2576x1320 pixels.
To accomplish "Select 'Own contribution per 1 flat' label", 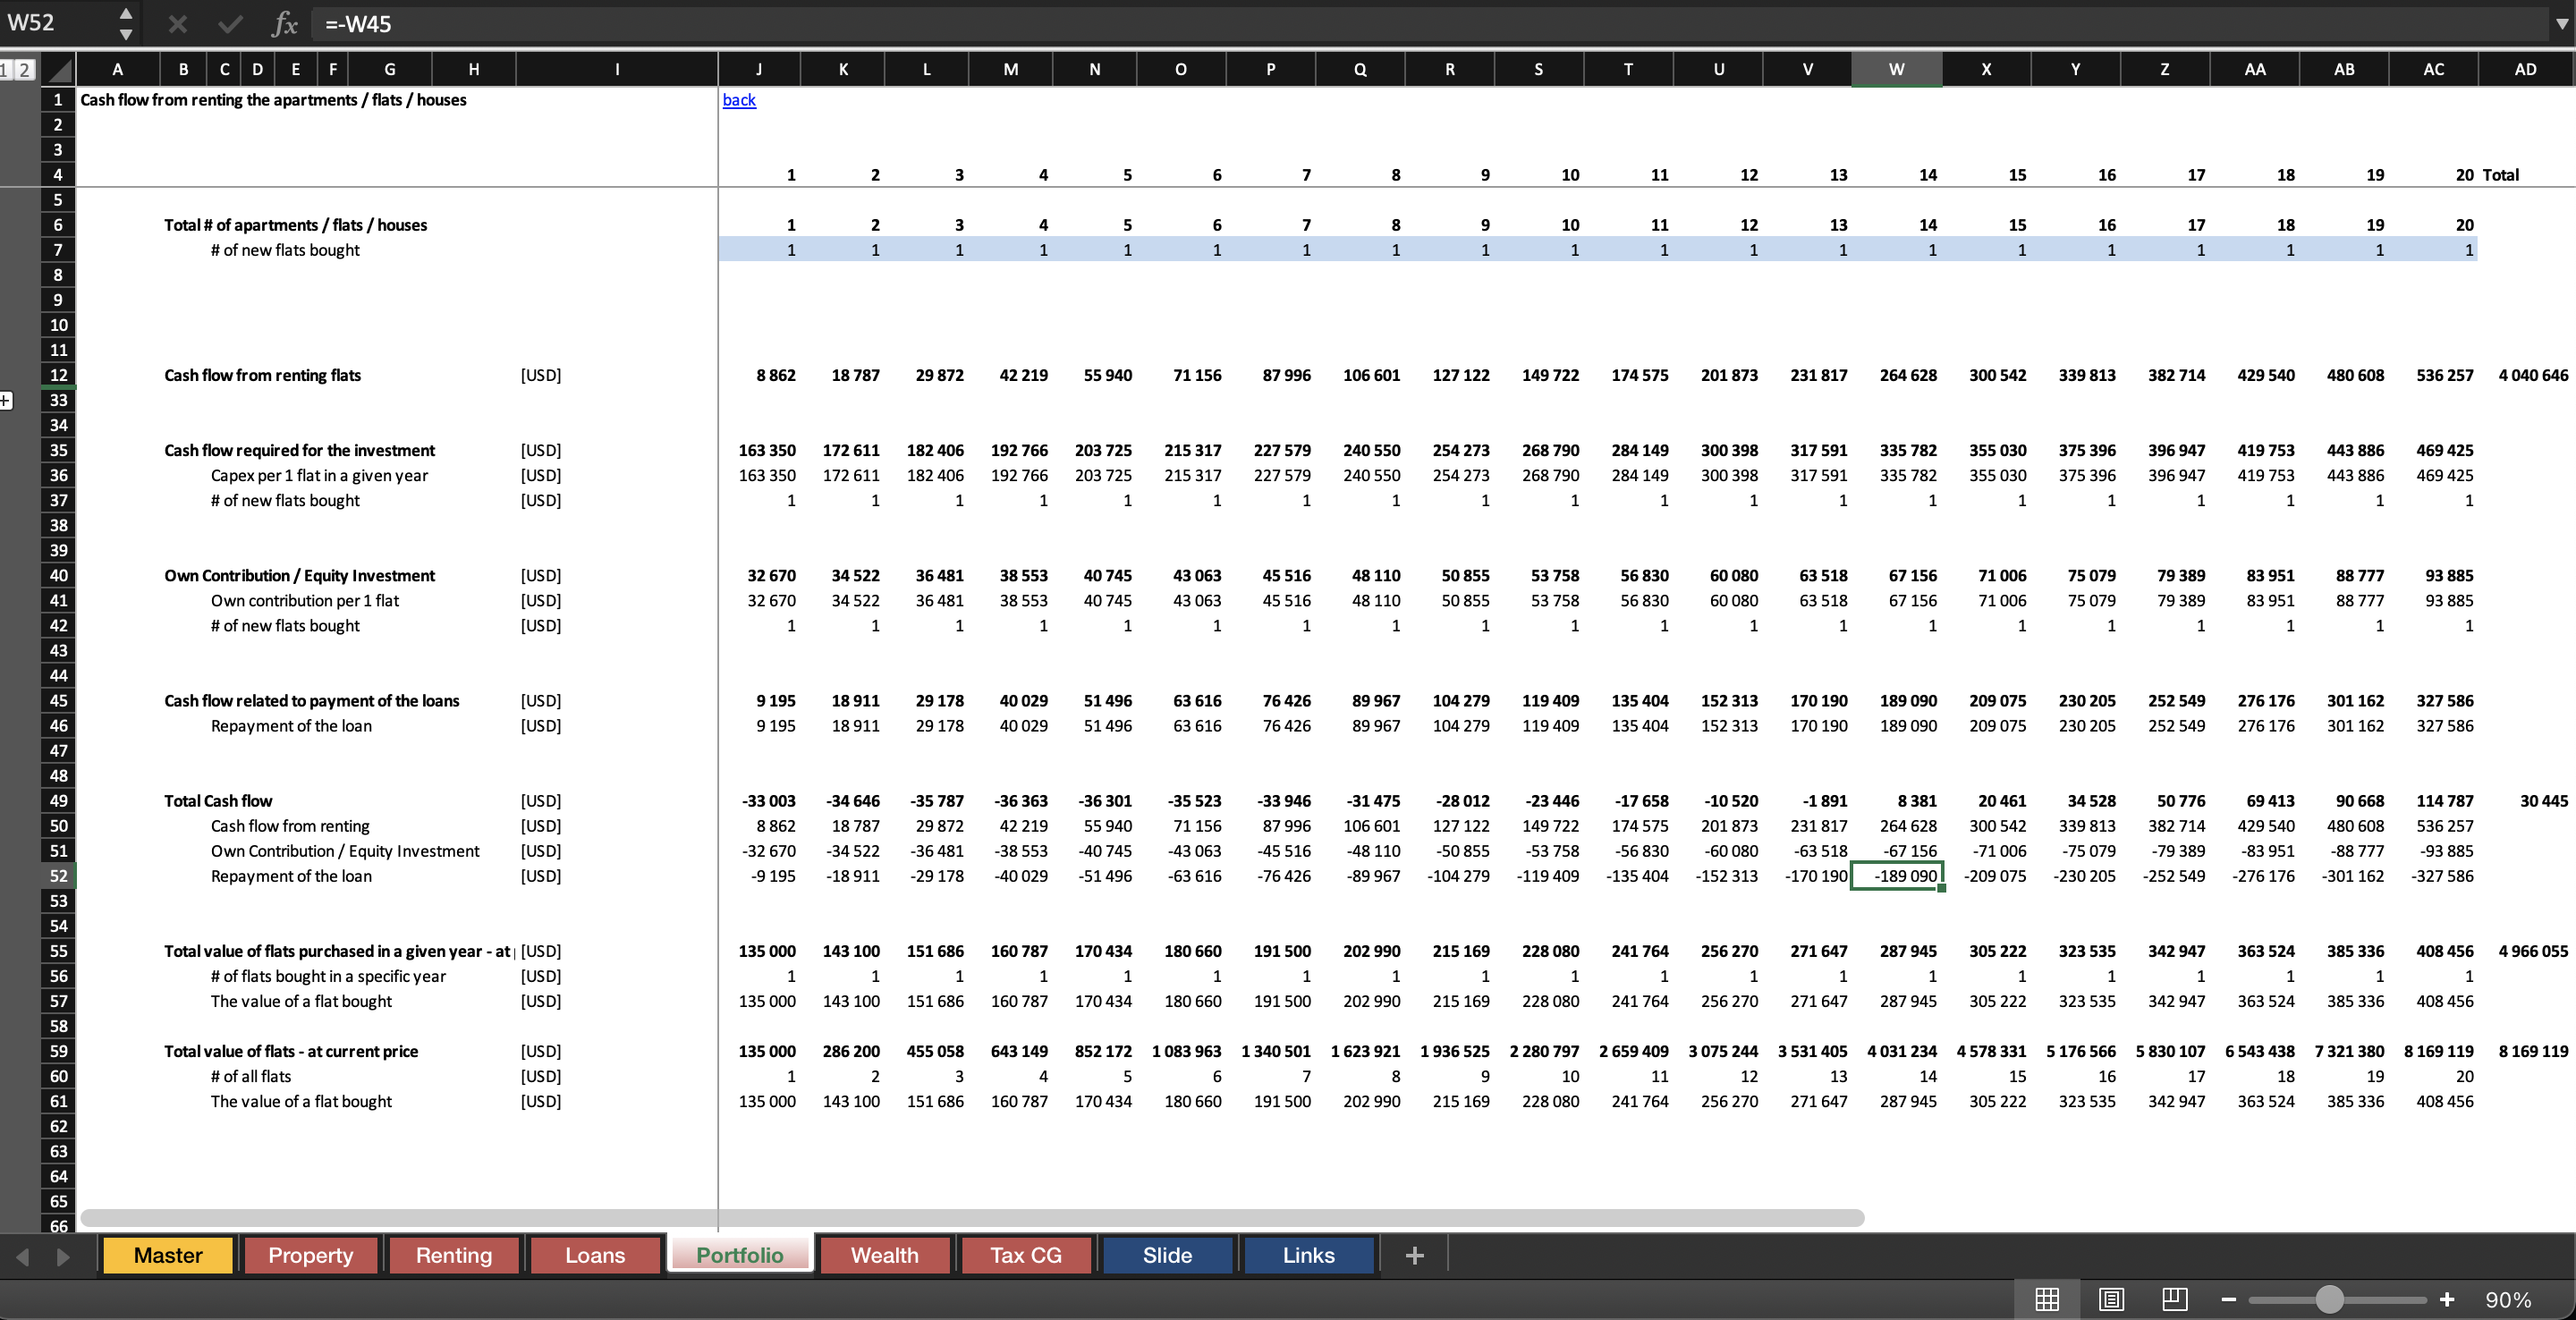I will (x=304, y=600).
